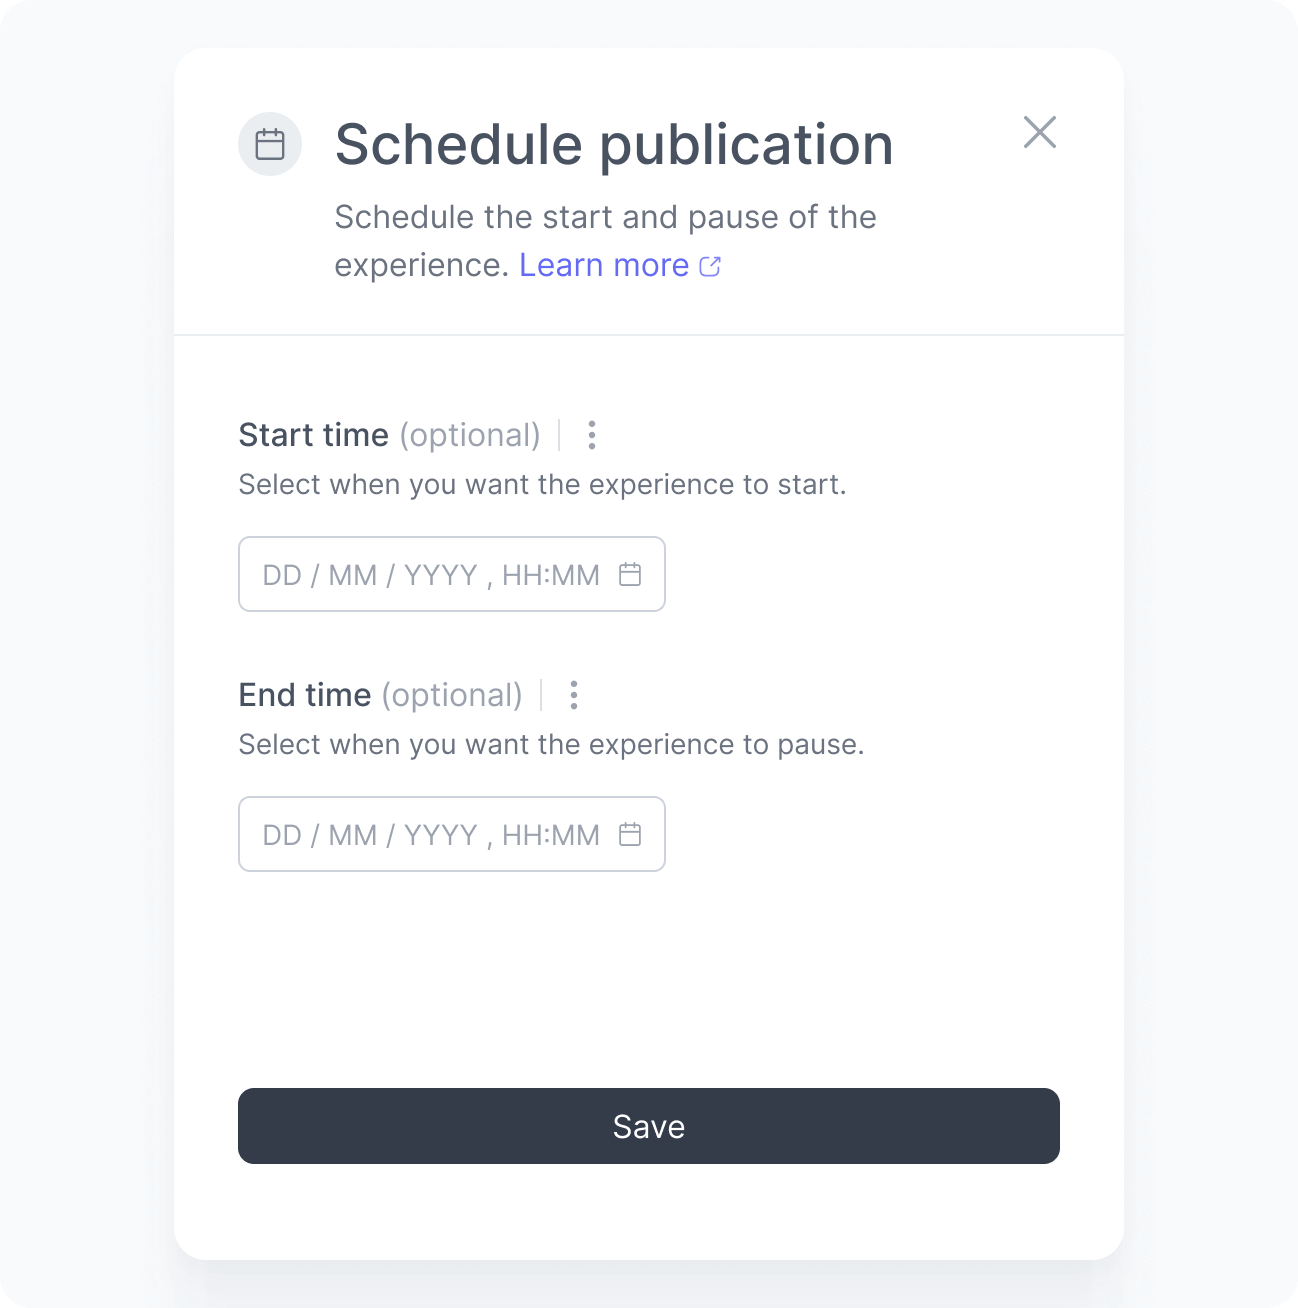Click the End time optional label
The image size is (1298, 1308).
[x=453, y=695]
